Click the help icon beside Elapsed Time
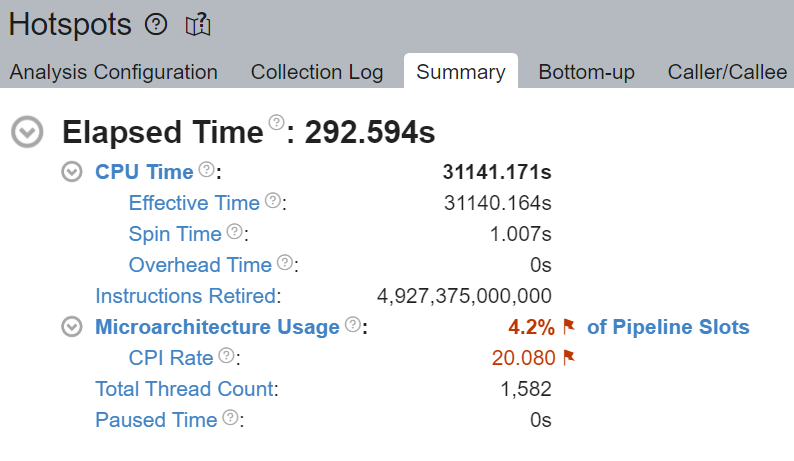Viewport: 794px width, 461px height. click(x=277, y=123)
